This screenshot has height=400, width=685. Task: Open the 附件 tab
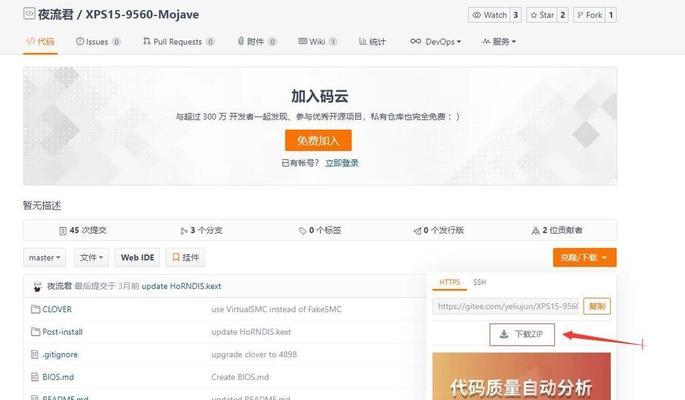click(x=257, y=41)
